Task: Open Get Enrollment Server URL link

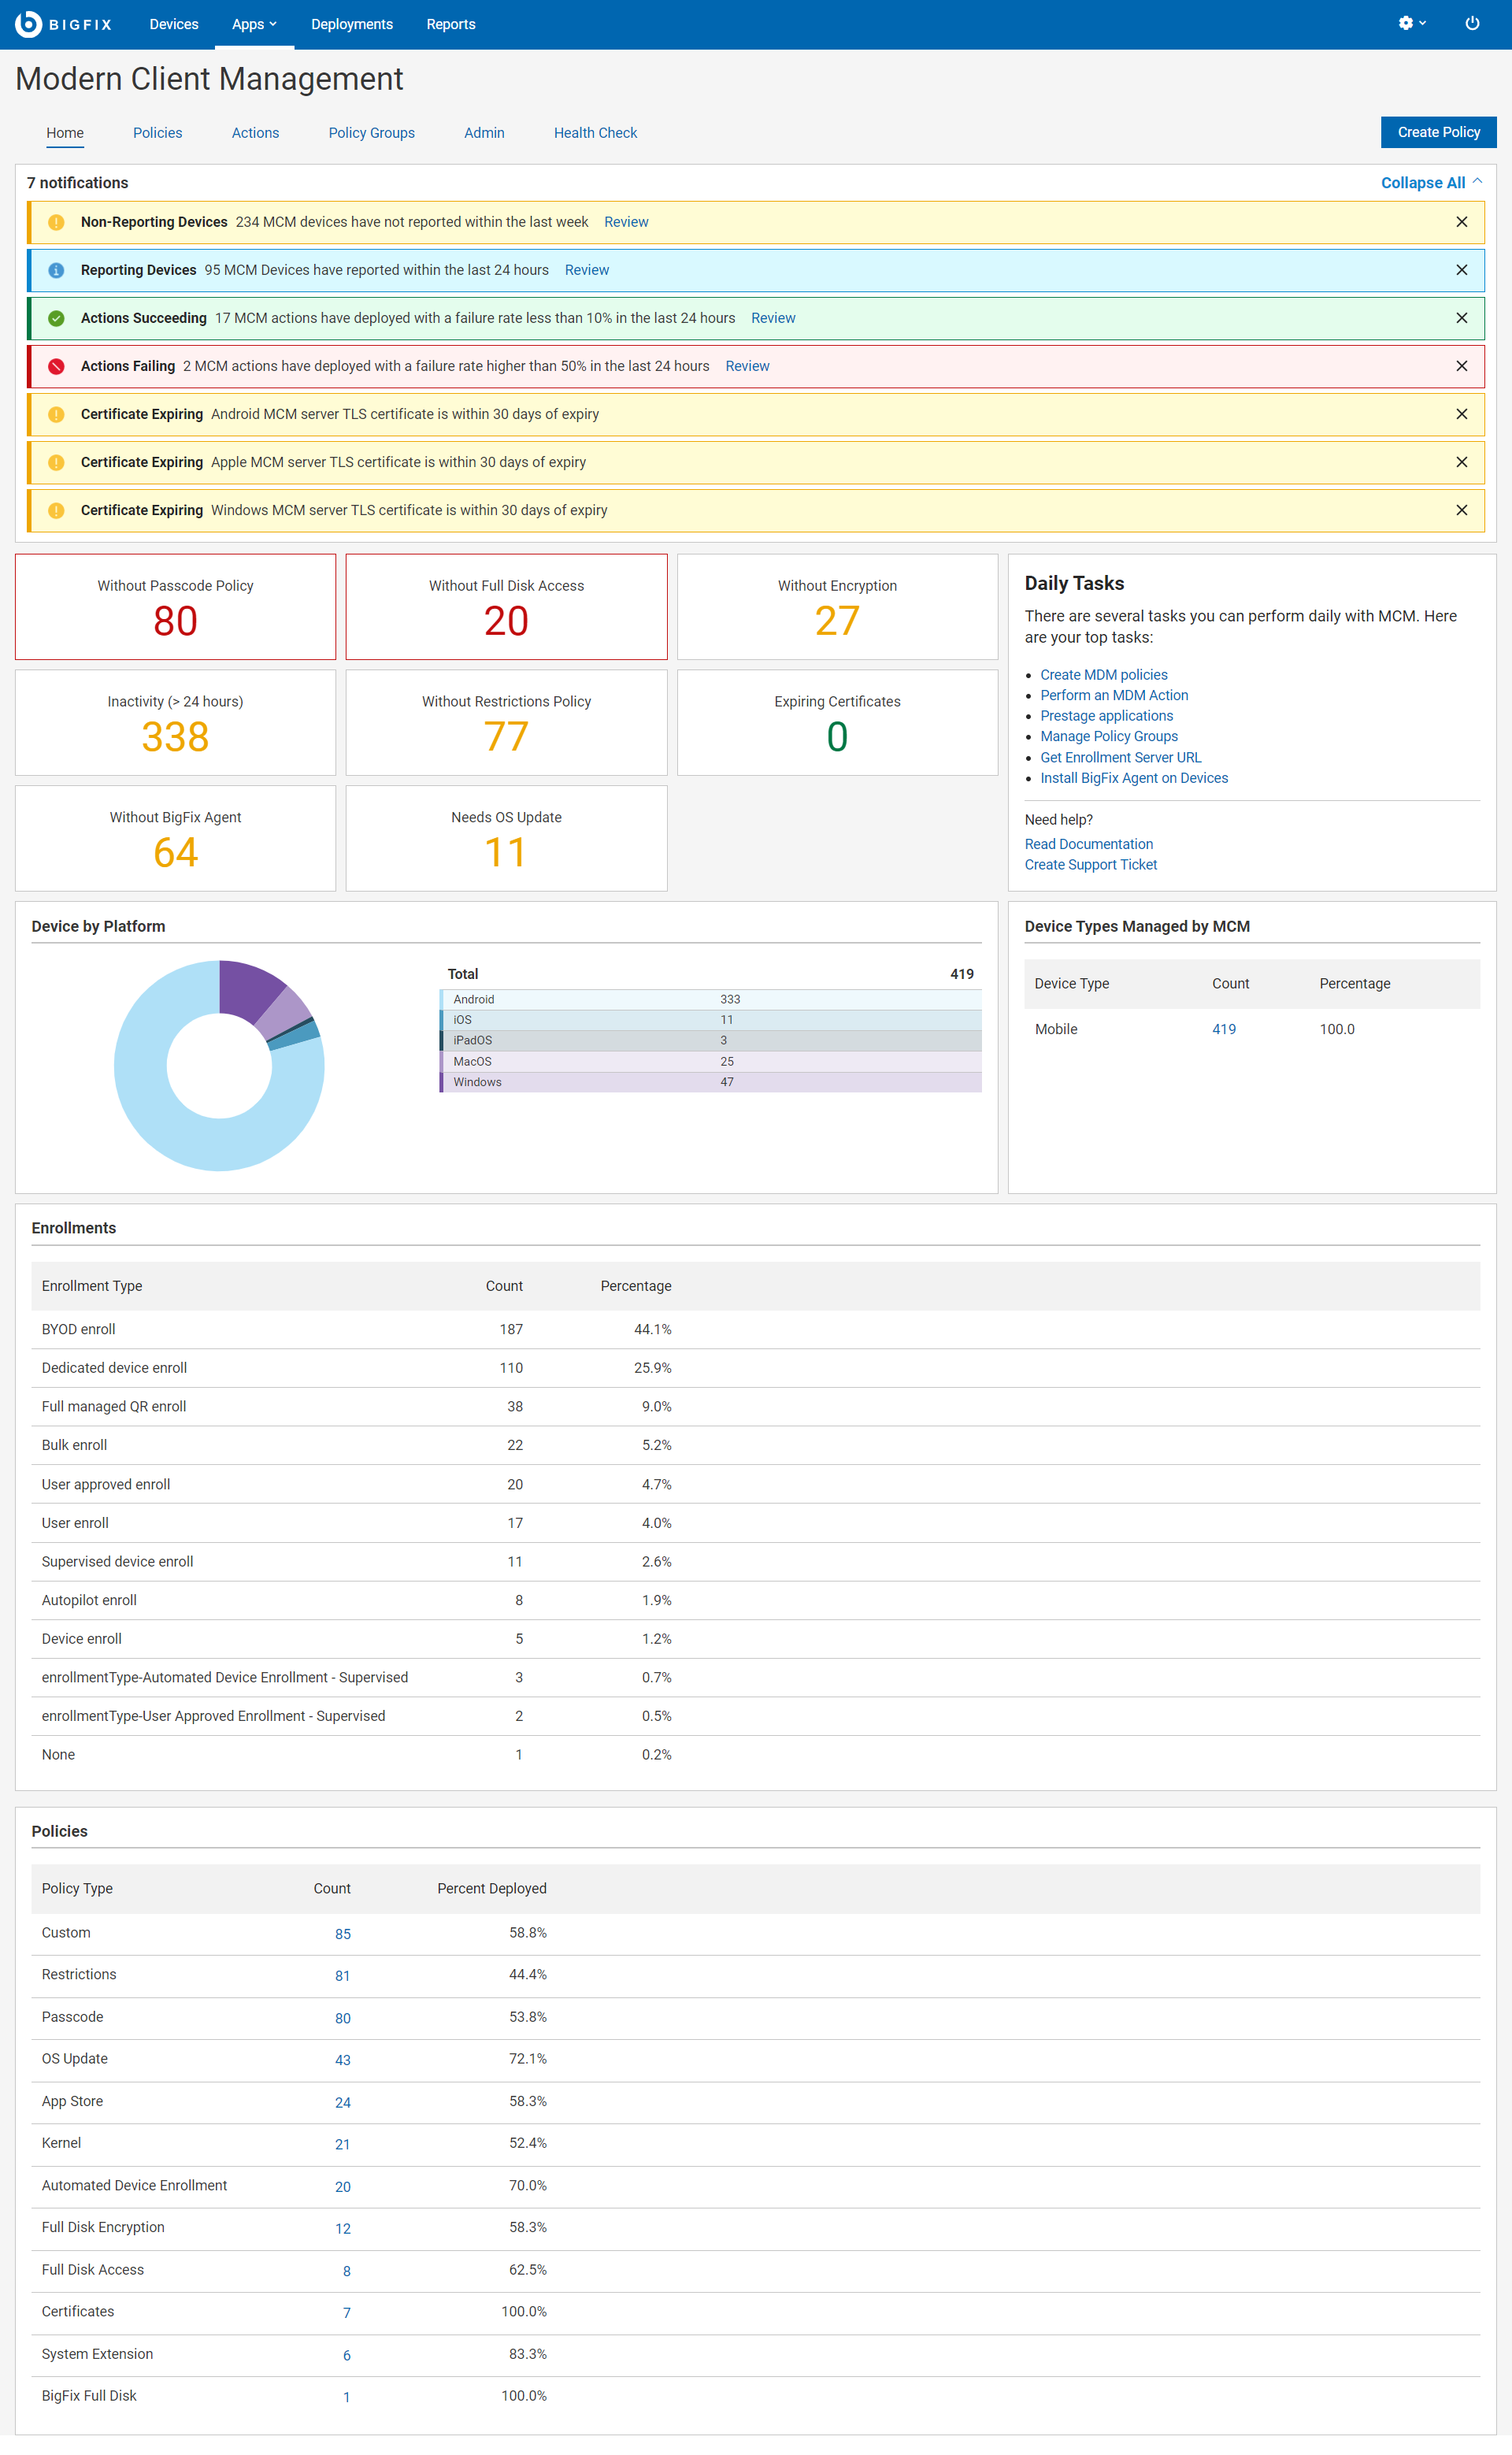Action: point(1120,757)
